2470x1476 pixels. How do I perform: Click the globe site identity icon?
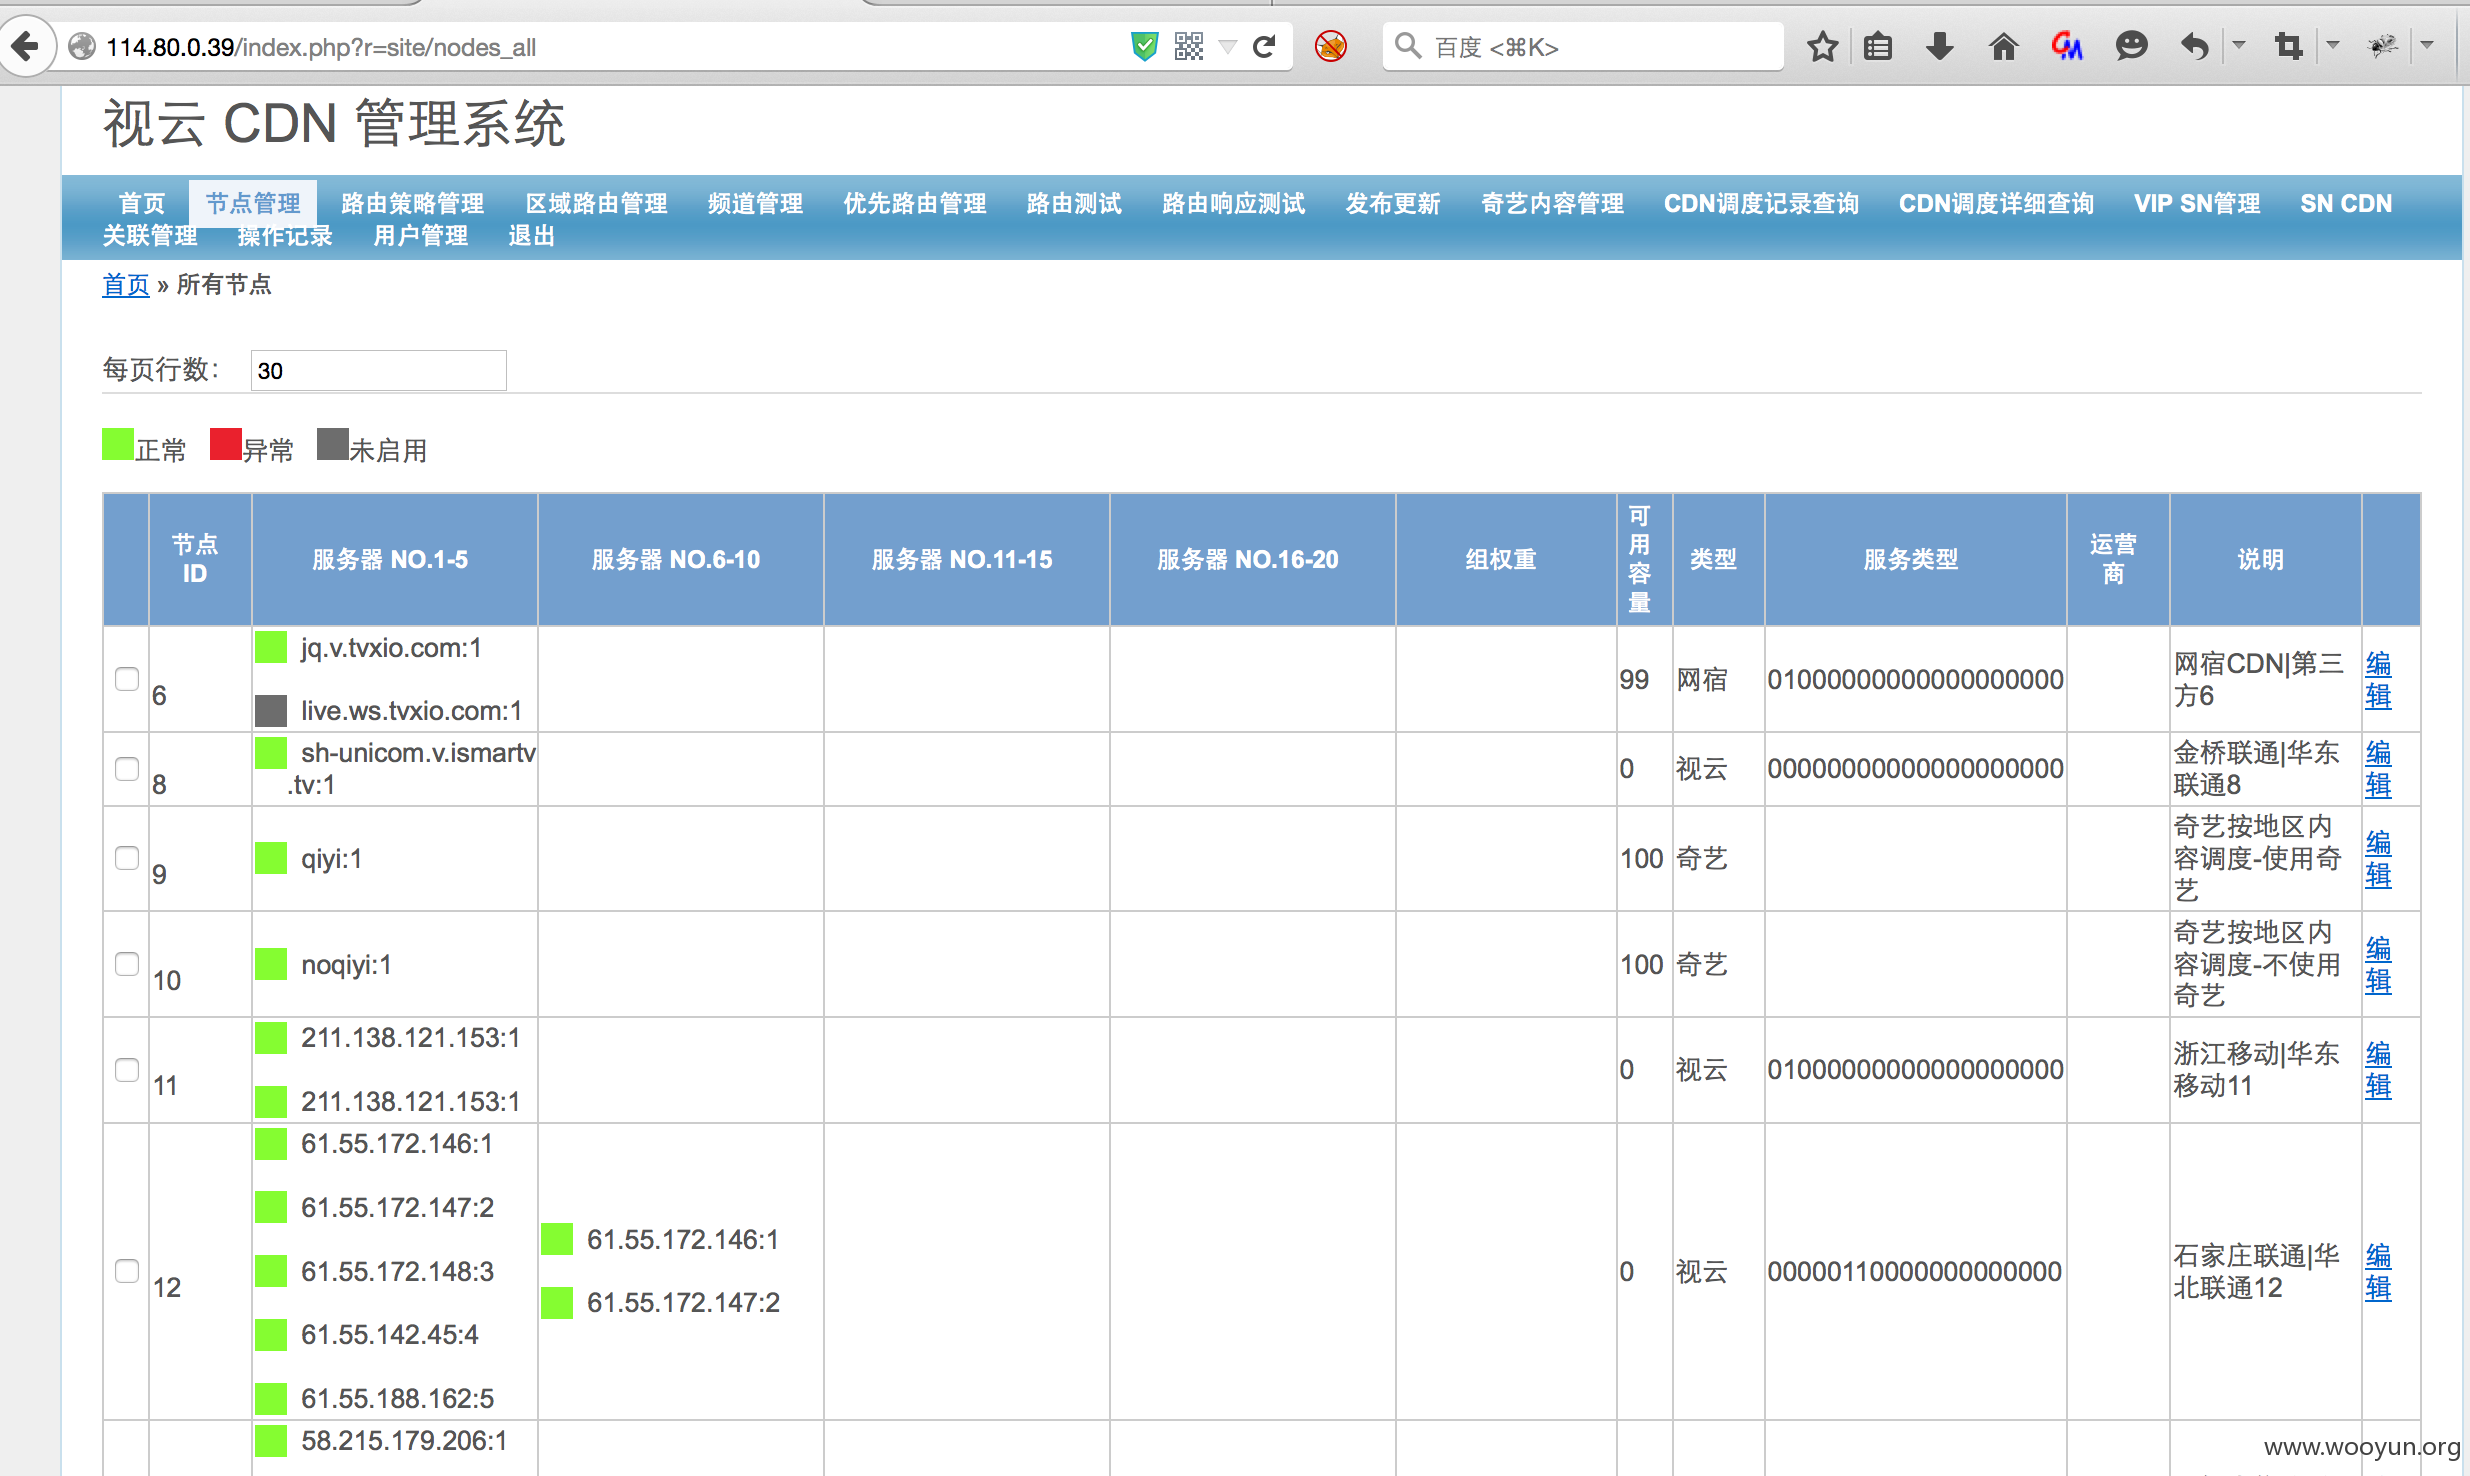(82, 46)
